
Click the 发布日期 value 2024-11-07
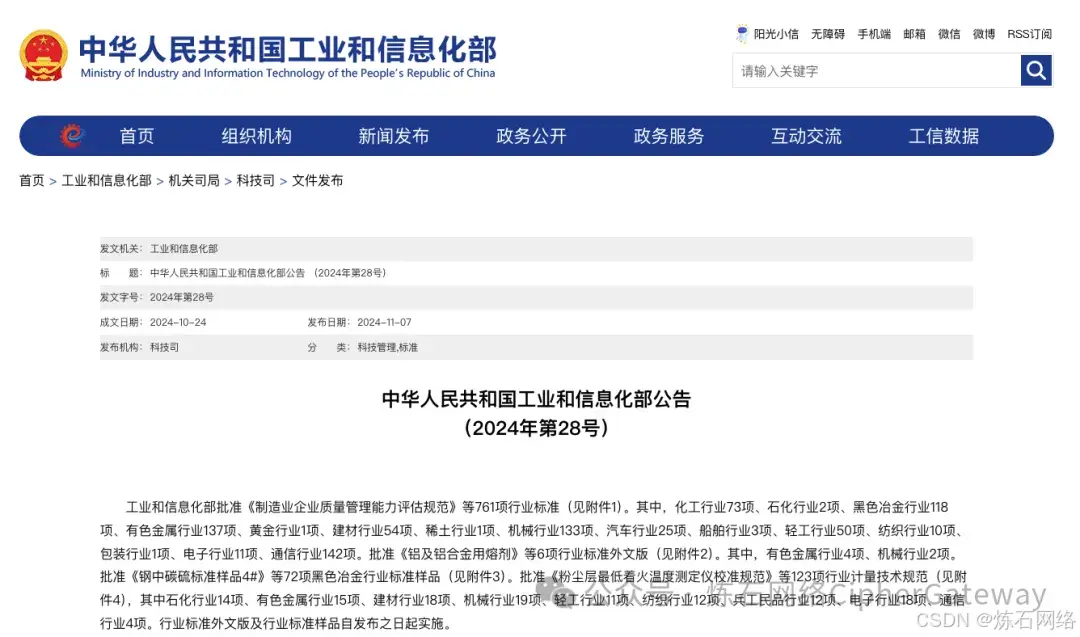[x=384, y=322]
